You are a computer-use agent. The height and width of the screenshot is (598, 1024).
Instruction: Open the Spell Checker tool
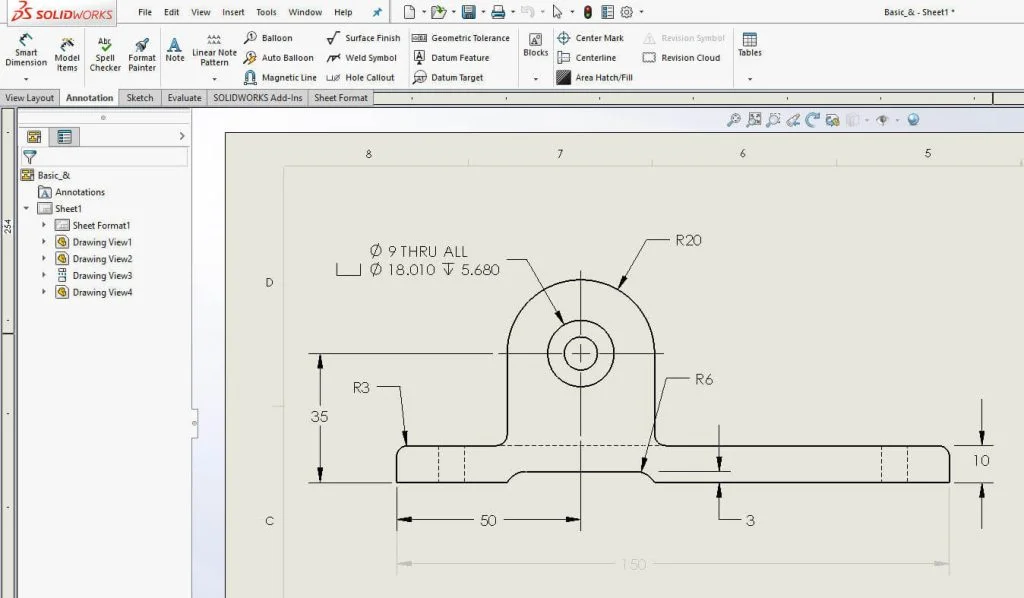105,54
